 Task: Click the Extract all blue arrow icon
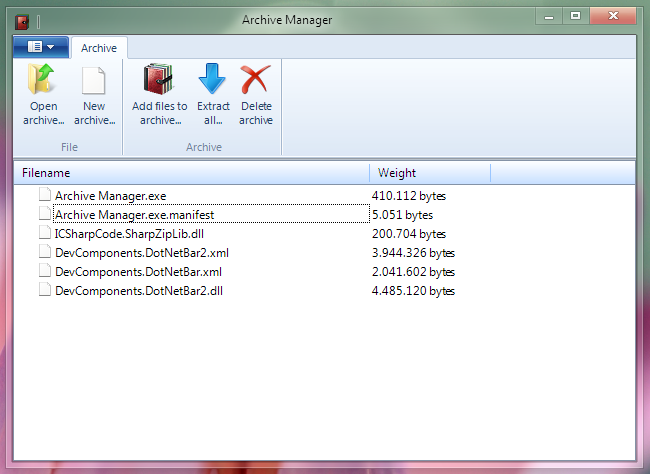(212, 78)
